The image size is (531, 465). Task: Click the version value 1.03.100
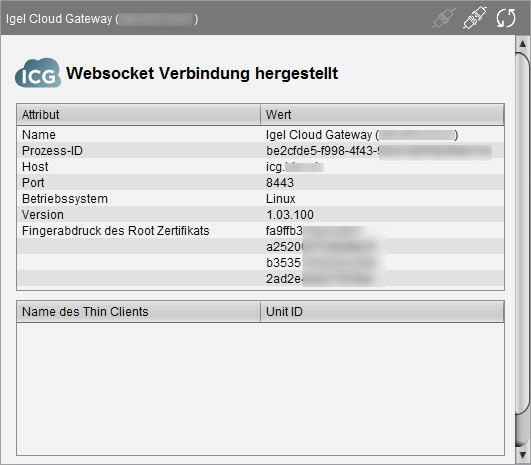(290, 215)
